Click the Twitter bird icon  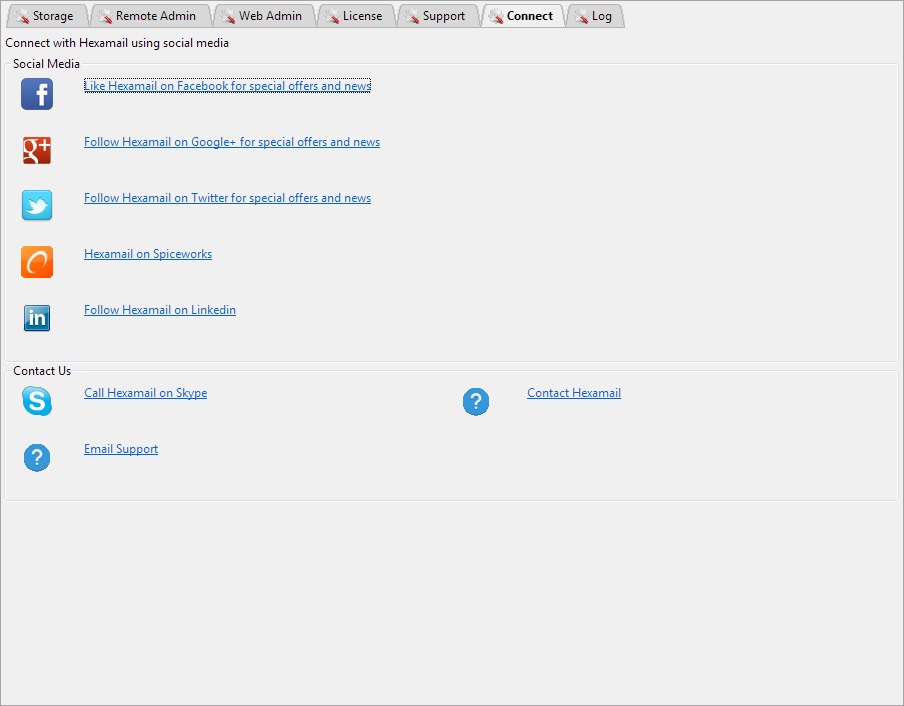[x=37, y=206]
